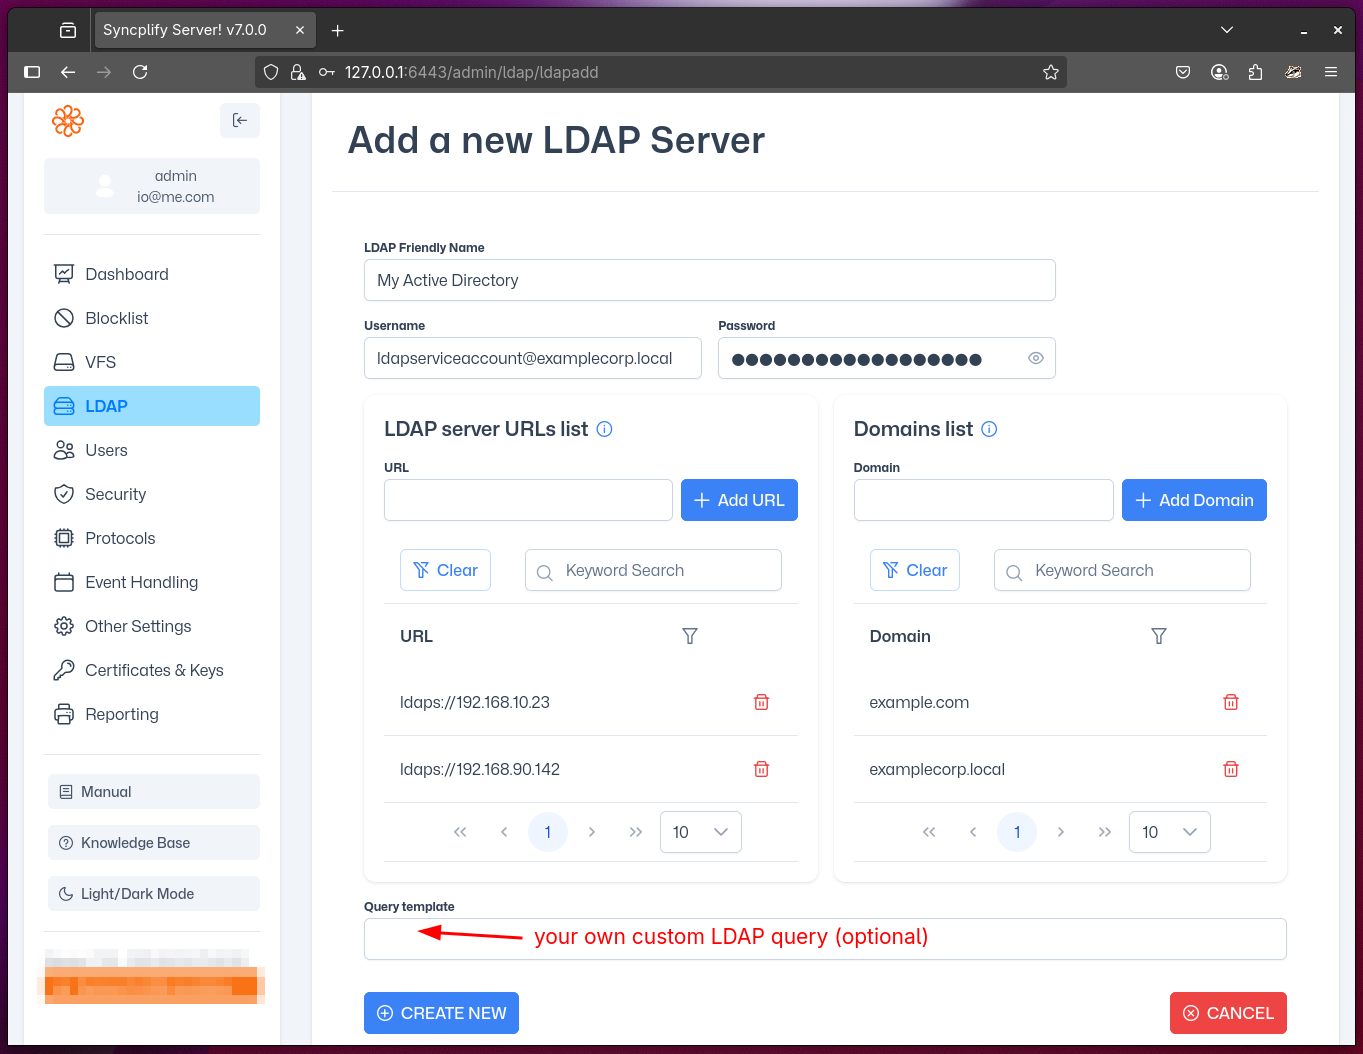Viewport: 1363px width, 1054px height.
Task: Go to Blocklist section
Action: pyautogui.click(x=152, y=318)
